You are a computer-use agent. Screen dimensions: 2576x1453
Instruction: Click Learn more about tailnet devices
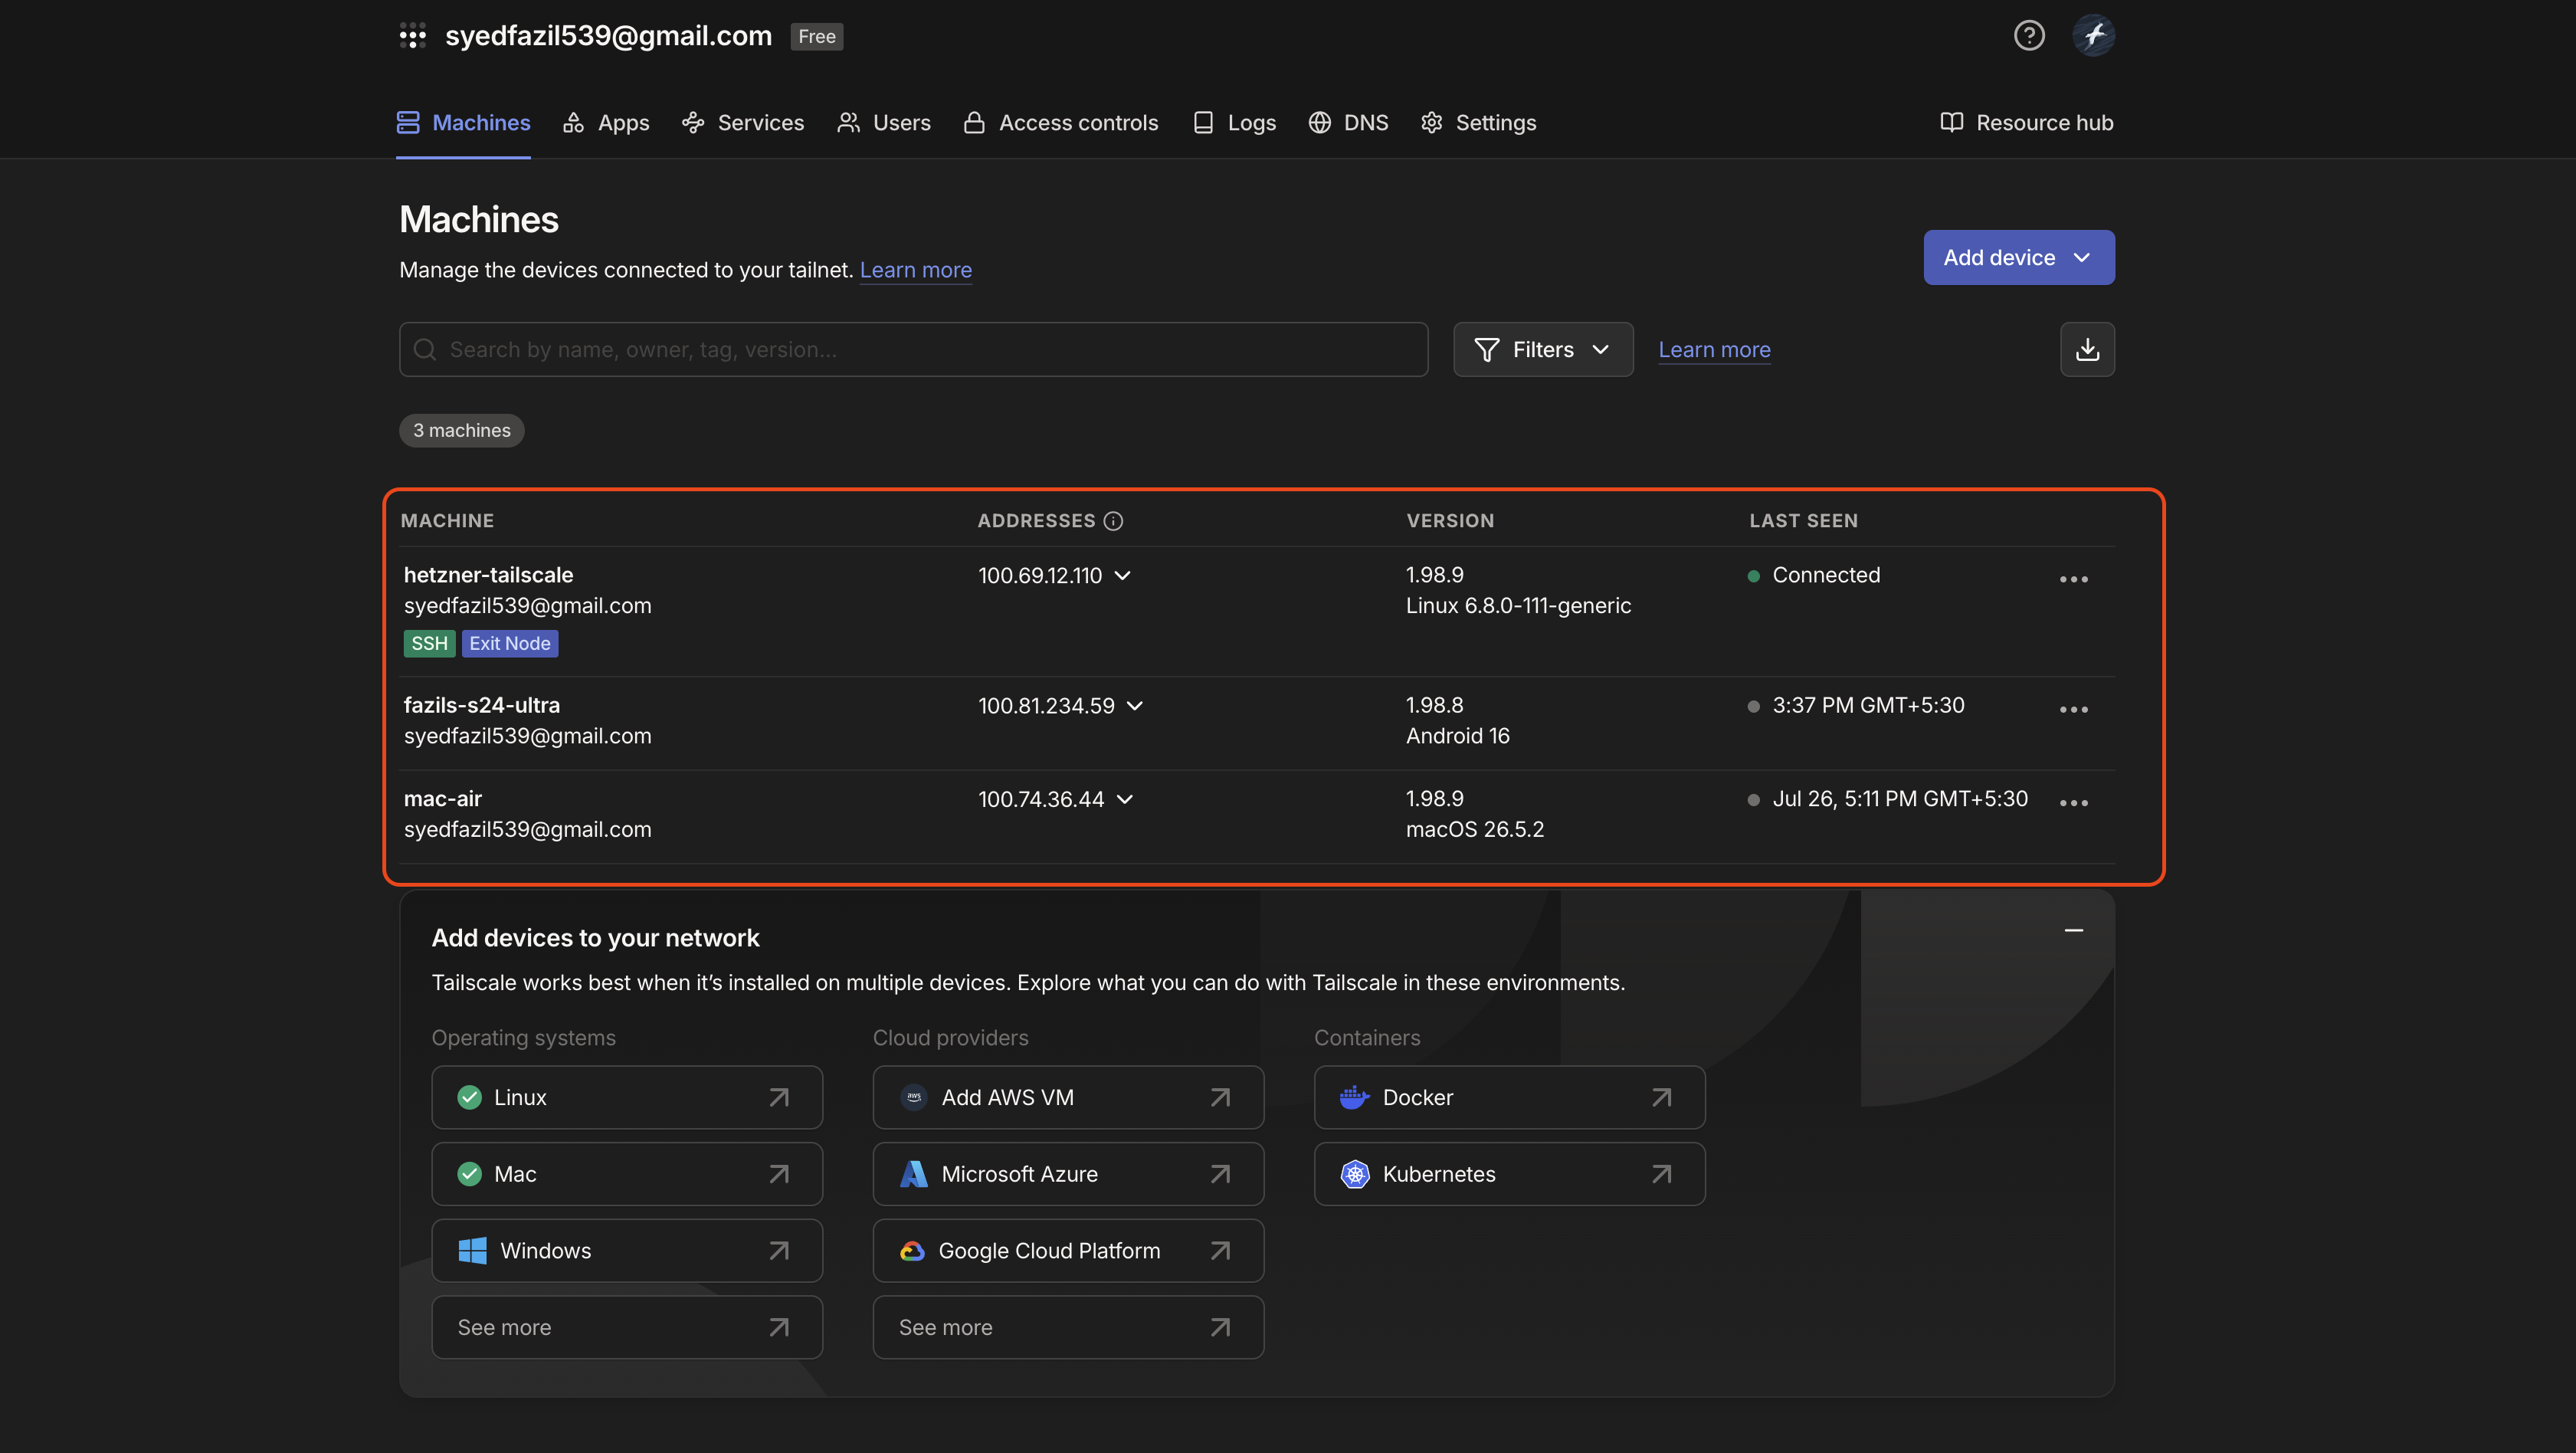coord(915,270)
